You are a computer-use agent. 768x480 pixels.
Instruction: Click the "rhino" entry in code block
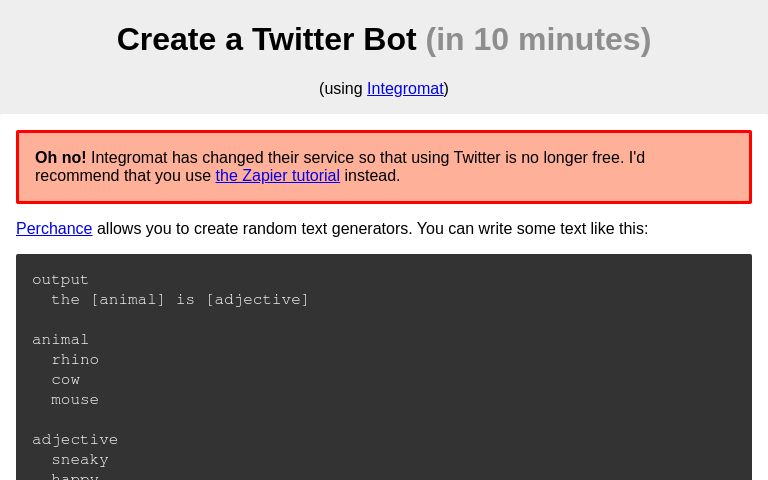[75, 360]
